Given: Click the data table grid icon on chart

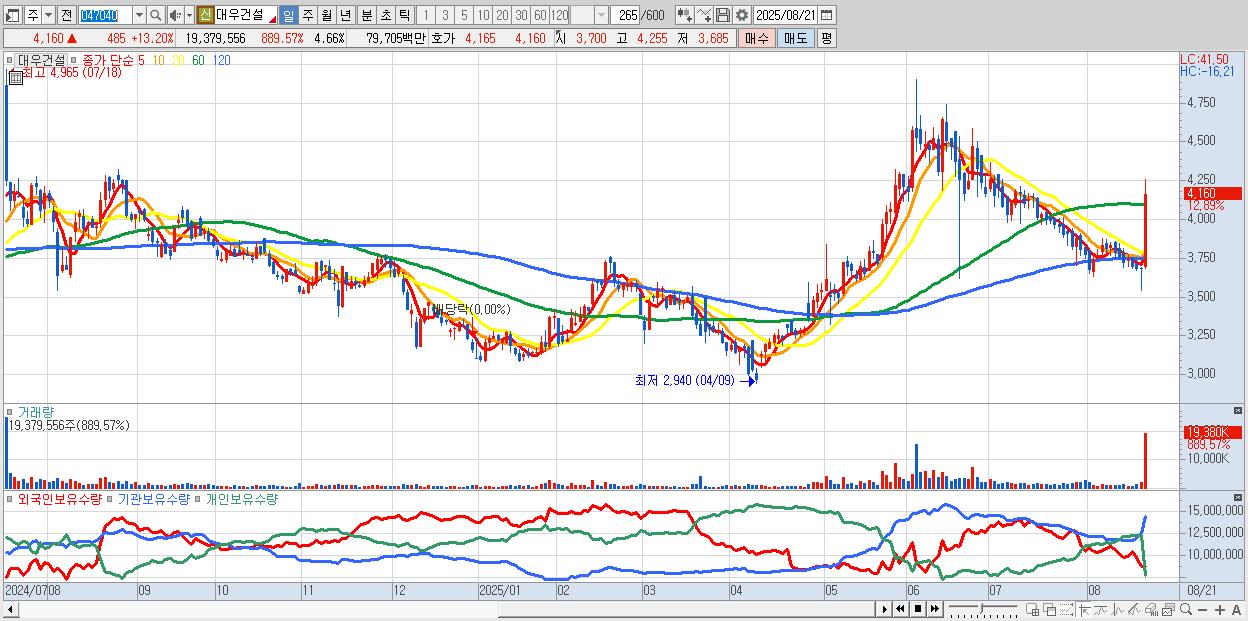Looking at the screenshot, I should pos(16,78).
